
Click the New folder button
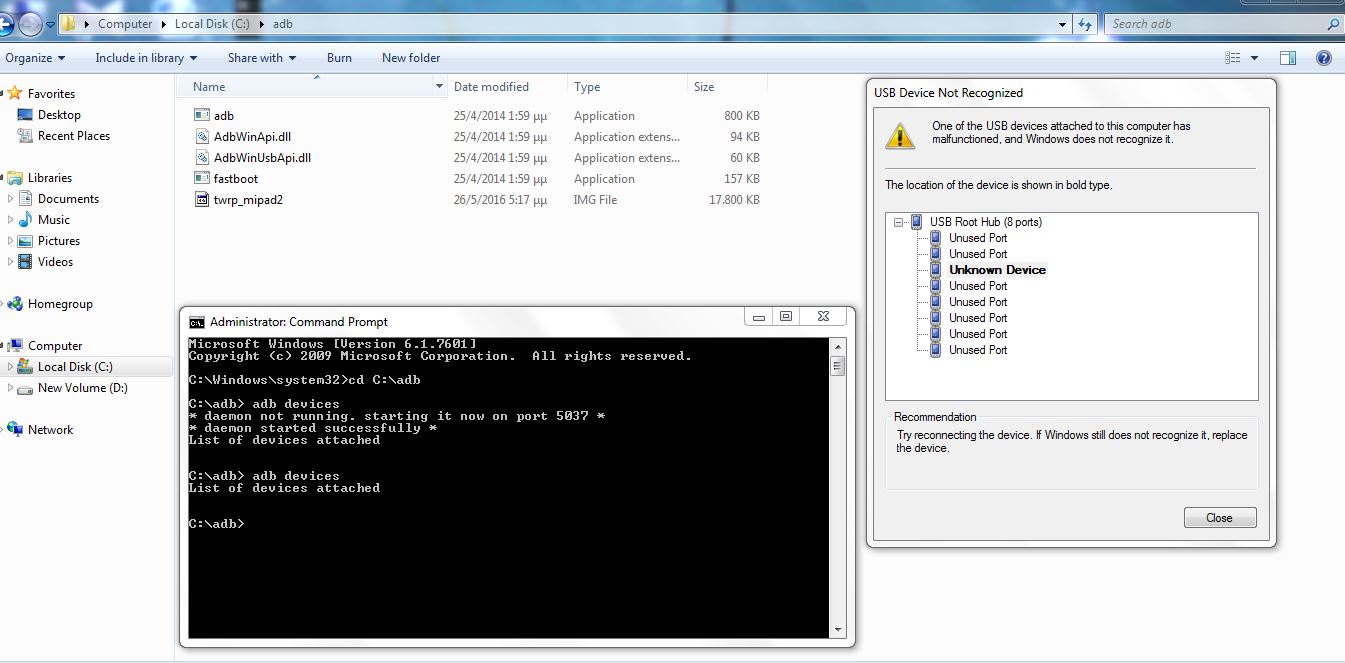(411, 58)
